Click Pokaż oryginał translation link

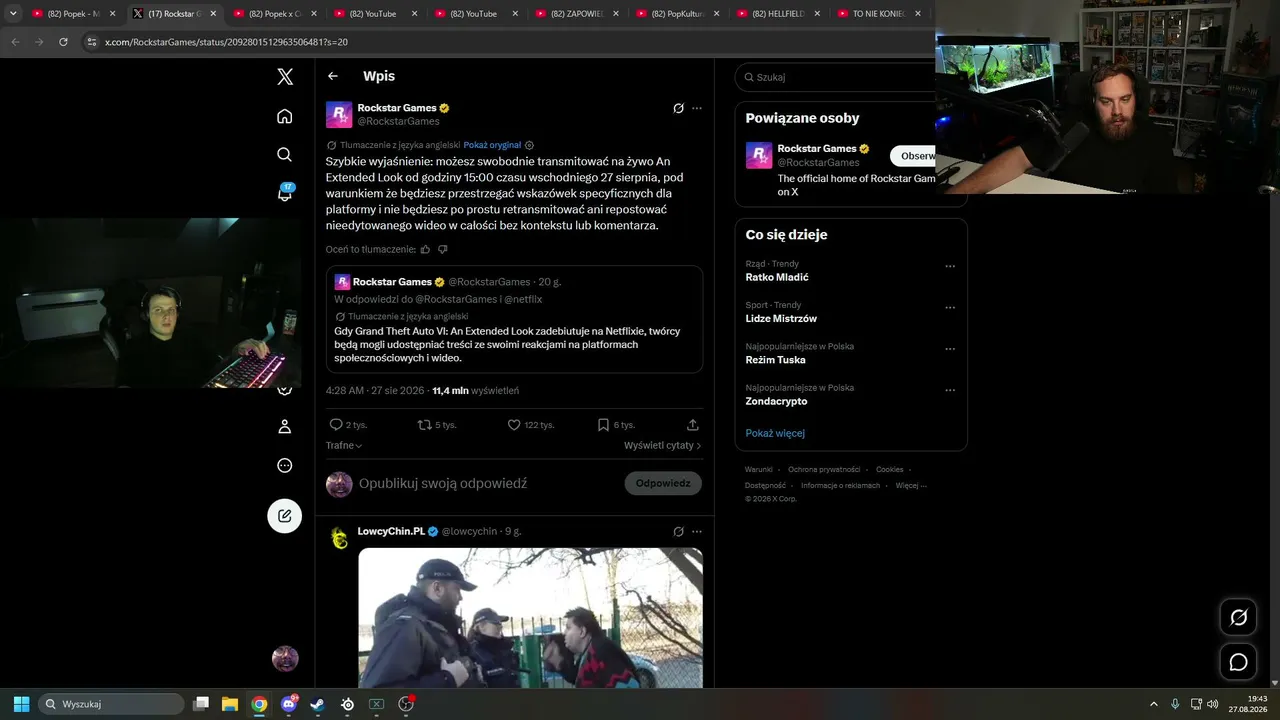point(492,145)
